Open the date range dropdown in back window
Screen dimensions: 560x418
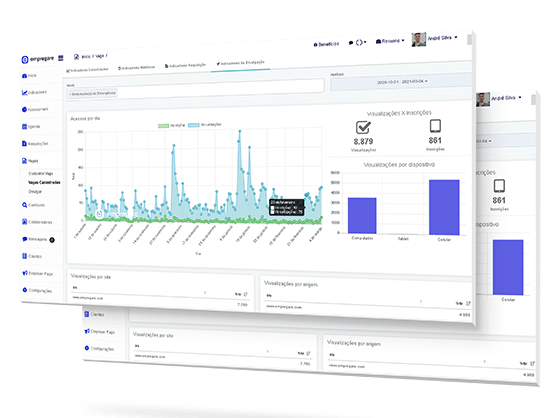506,141
